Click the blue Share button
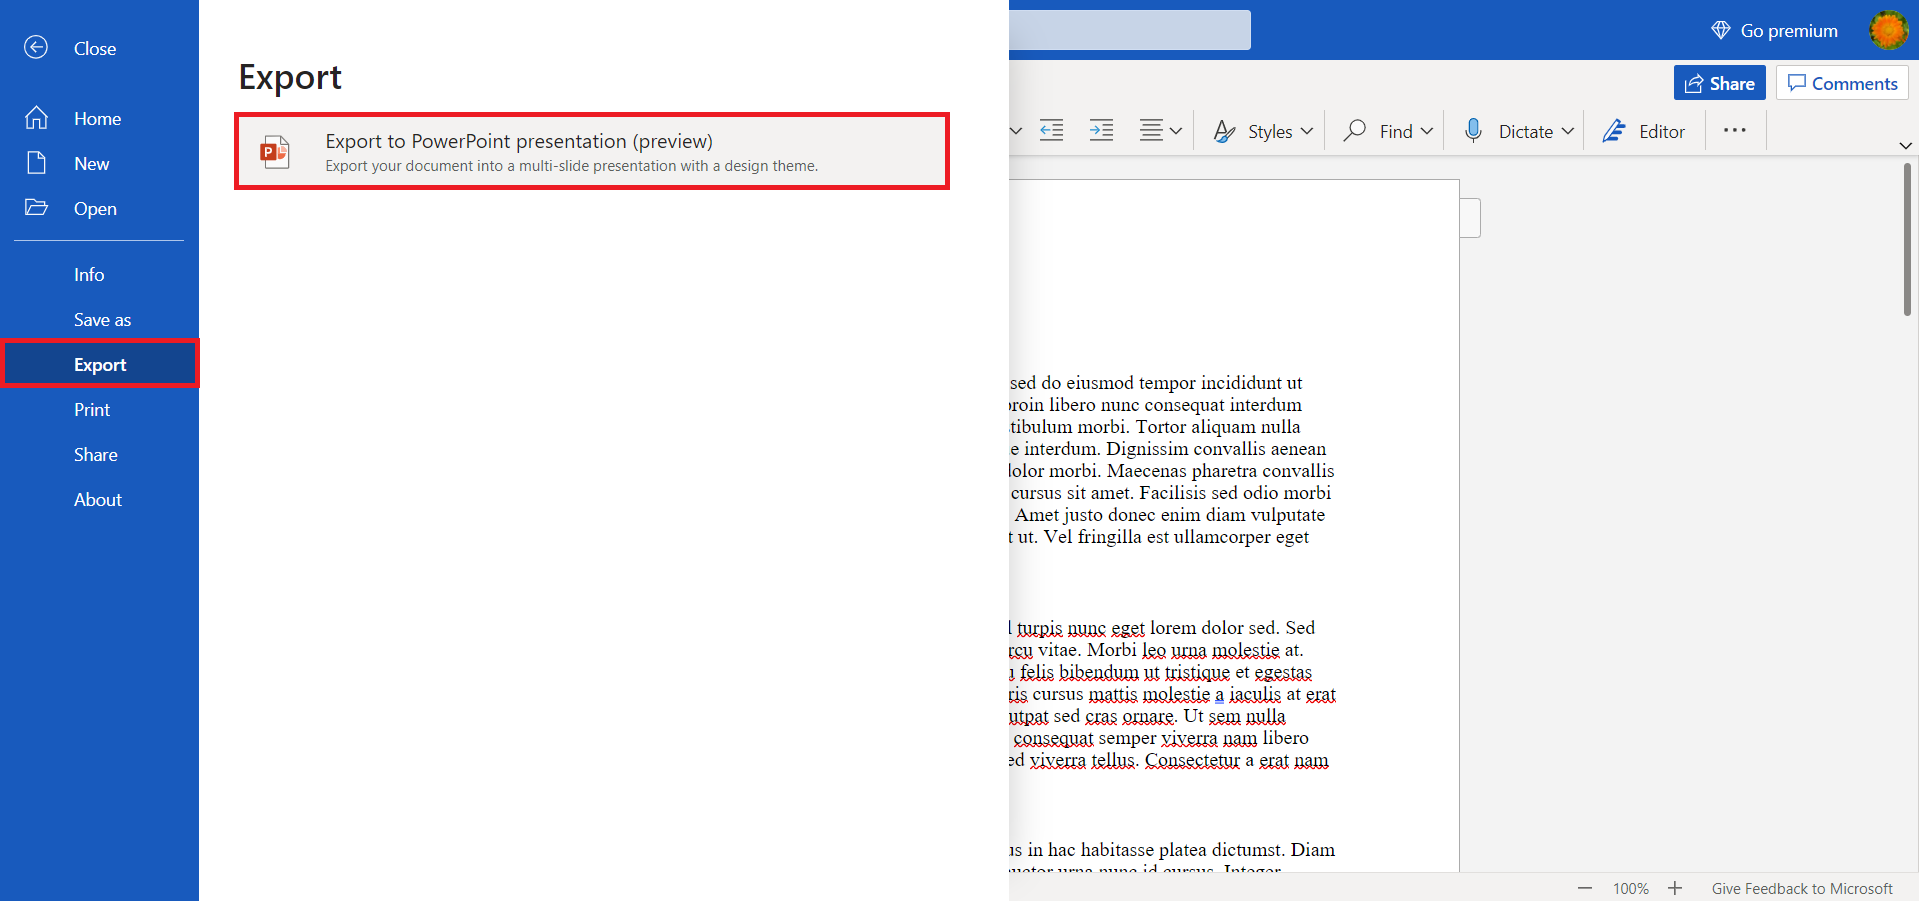 1719,83
